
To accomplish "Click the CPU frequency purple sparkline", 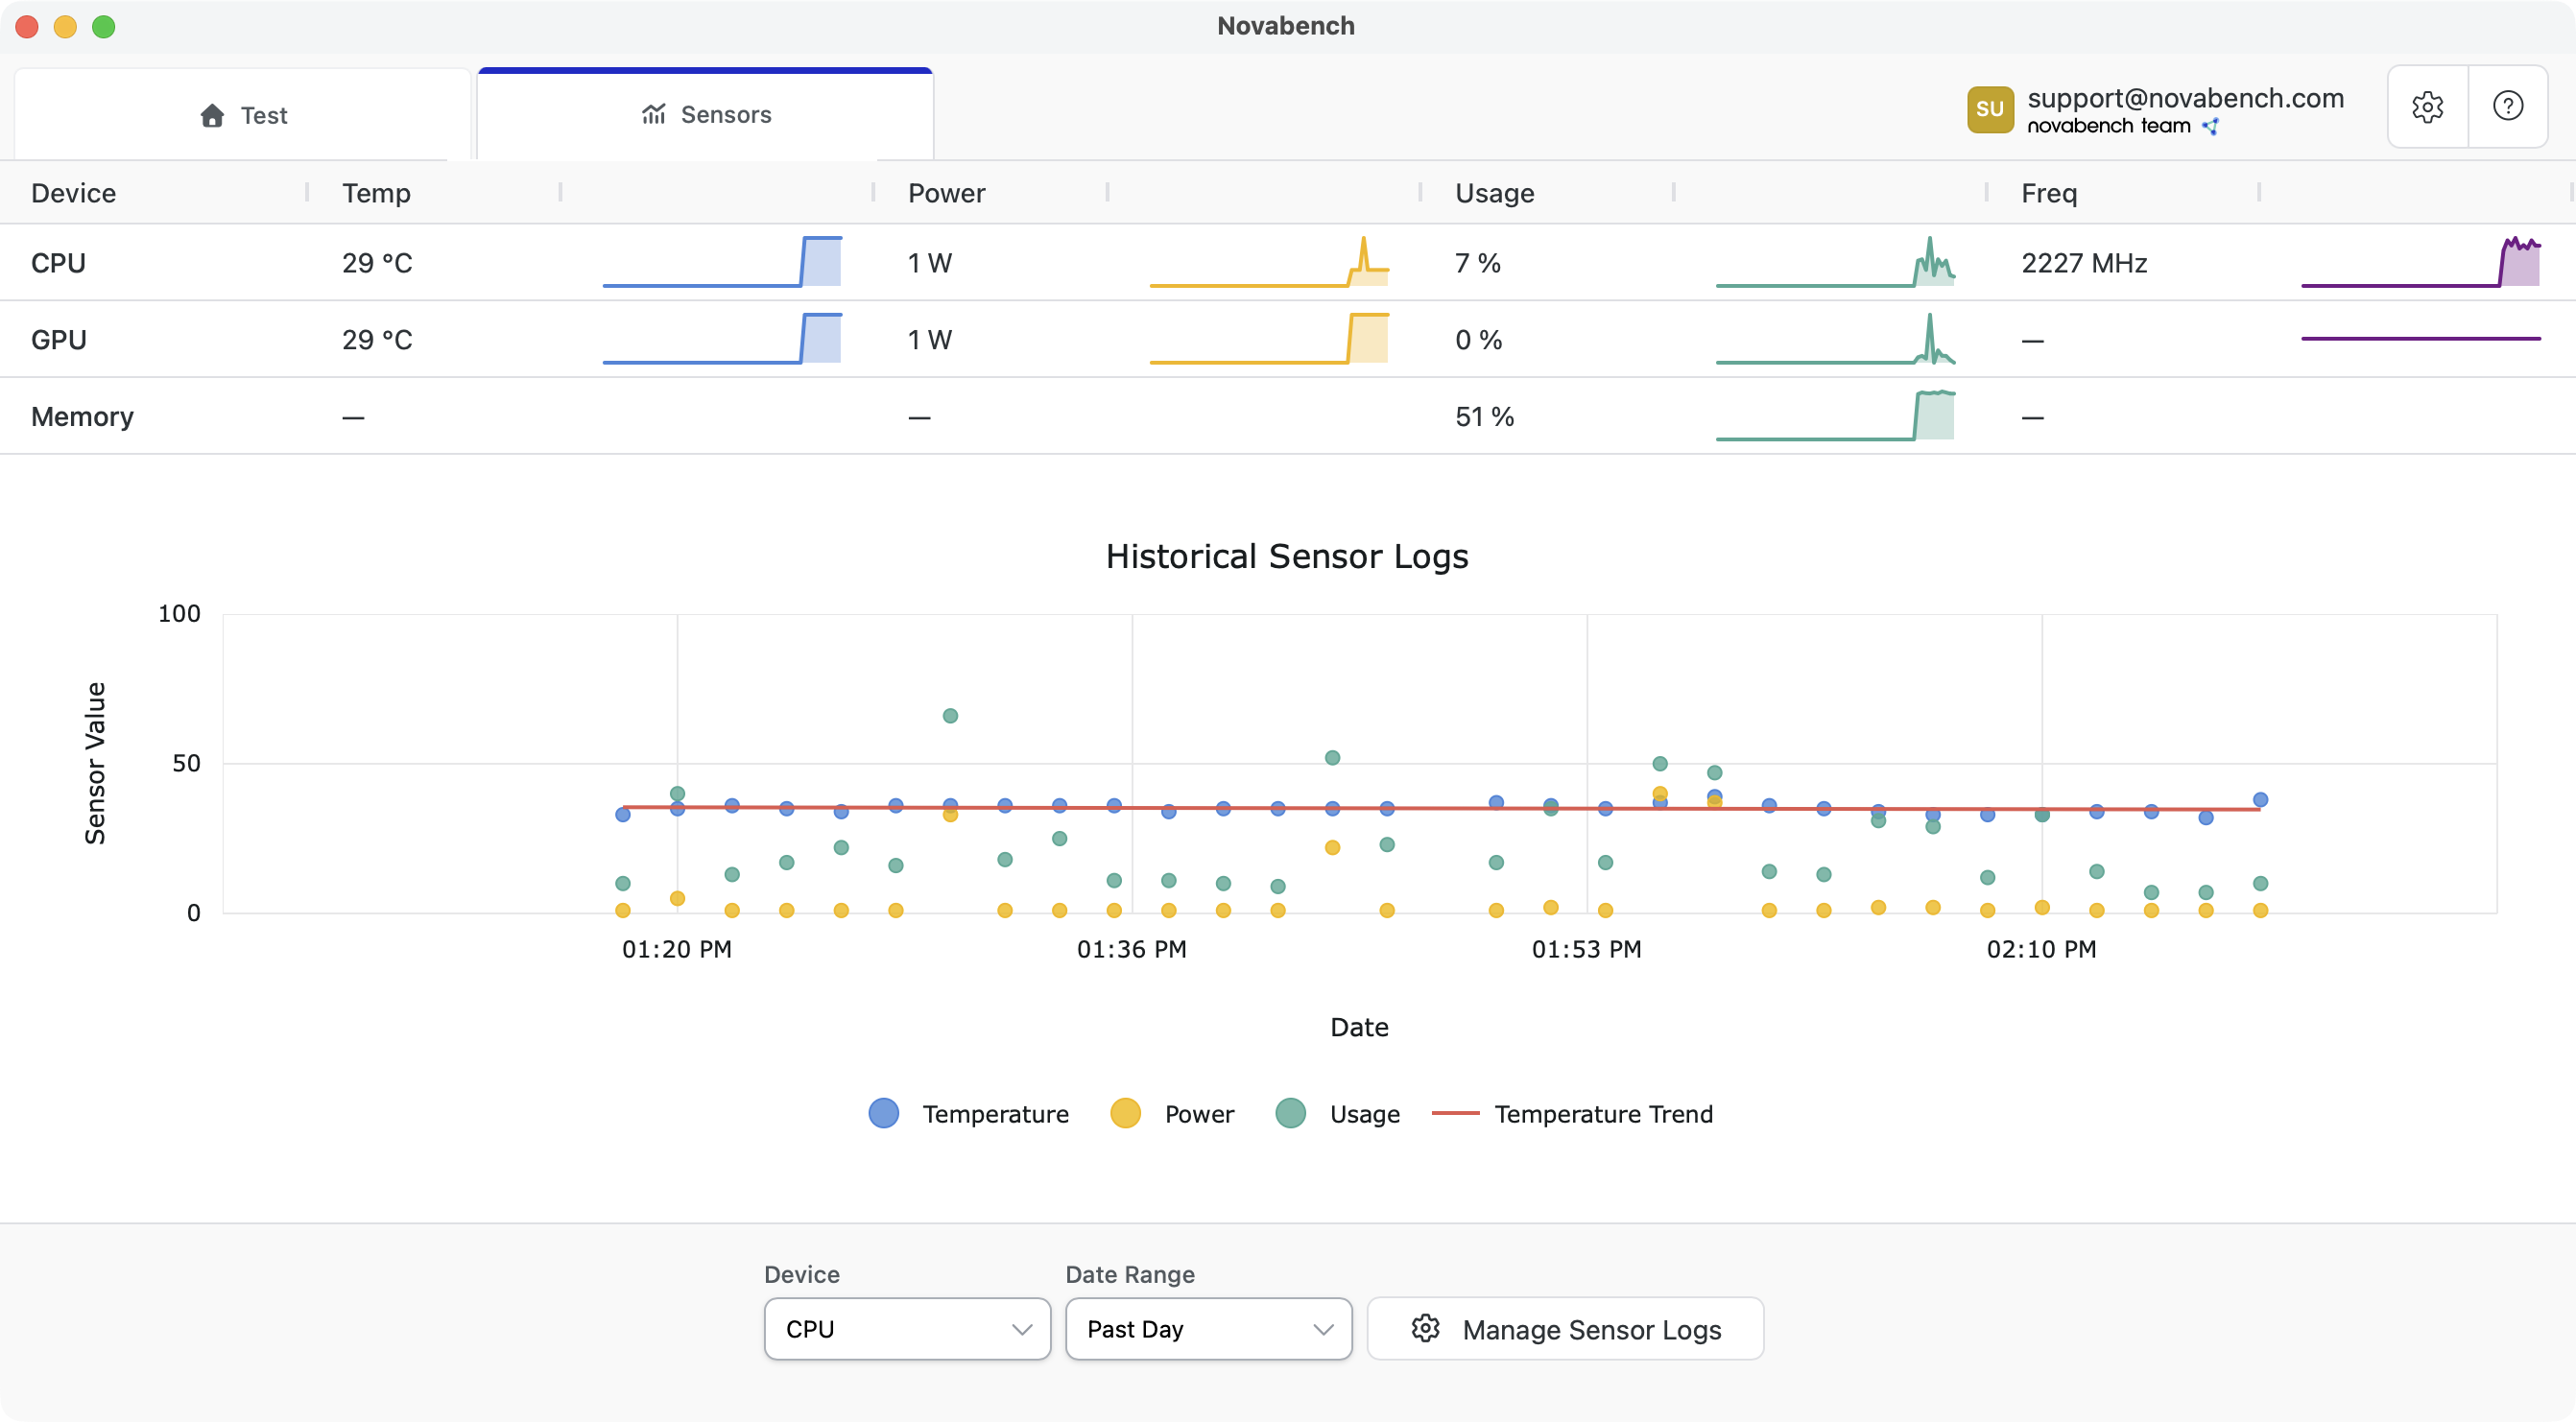I will click(2420, 263).
